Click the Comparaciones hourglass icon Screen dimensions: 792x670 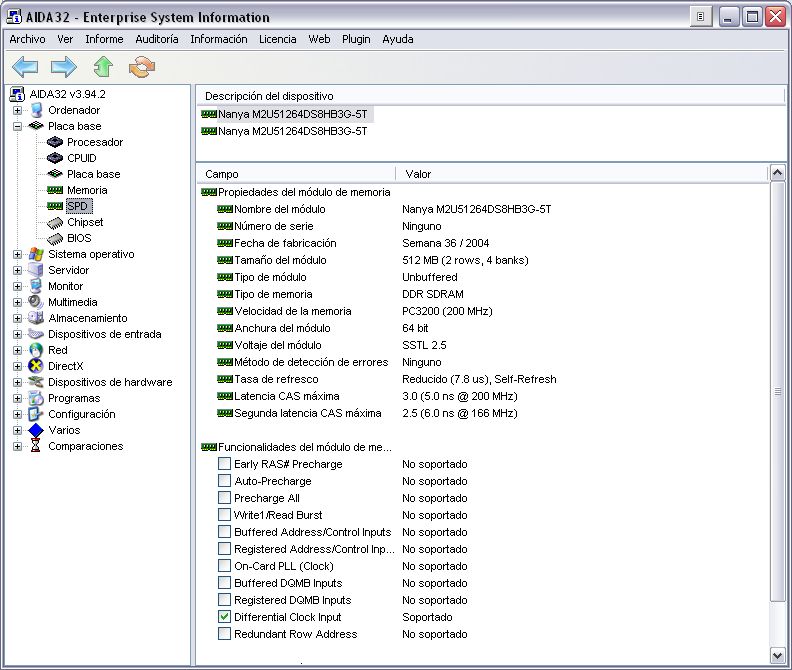pyautogui.click(x=36, y=446)
